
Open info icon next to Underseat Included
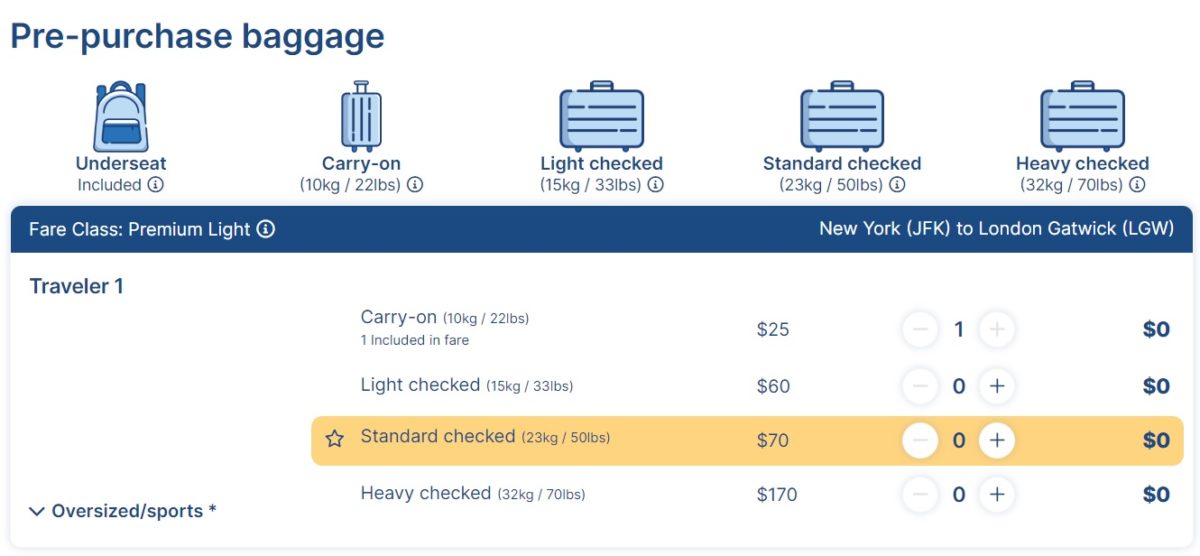pyautogui.click(x=156, y=185)
